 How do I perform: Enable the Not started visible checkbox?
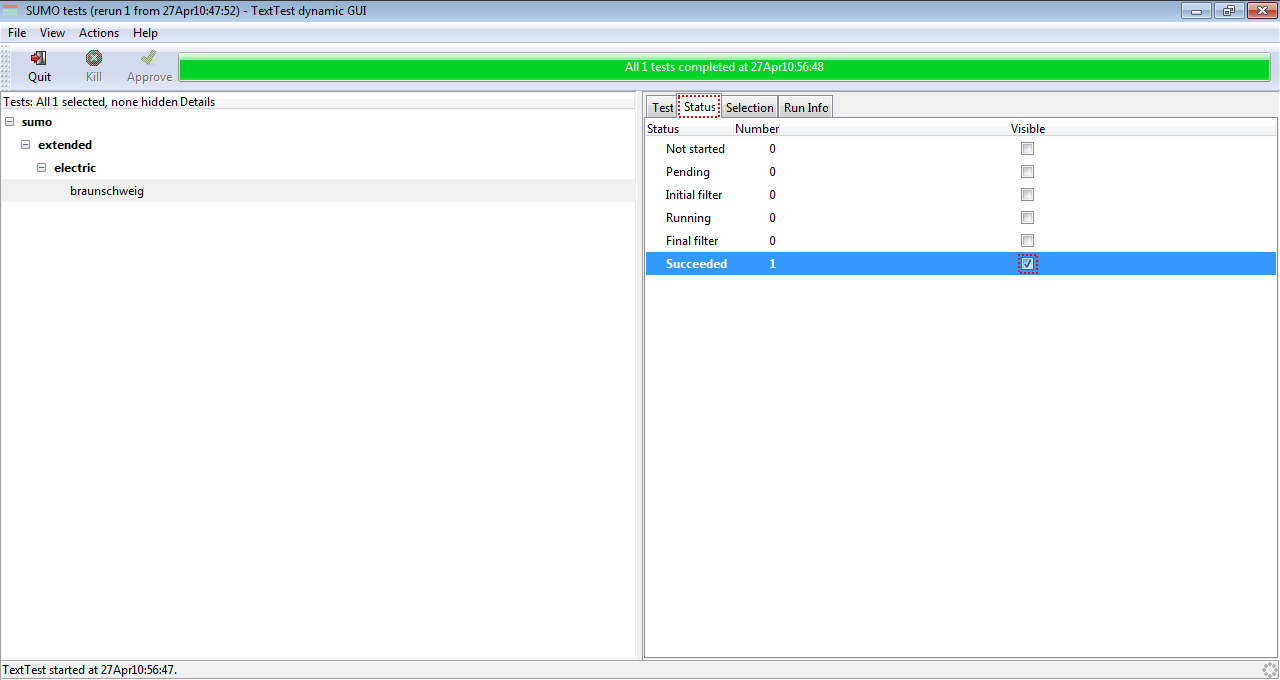tap(1027, 149)
